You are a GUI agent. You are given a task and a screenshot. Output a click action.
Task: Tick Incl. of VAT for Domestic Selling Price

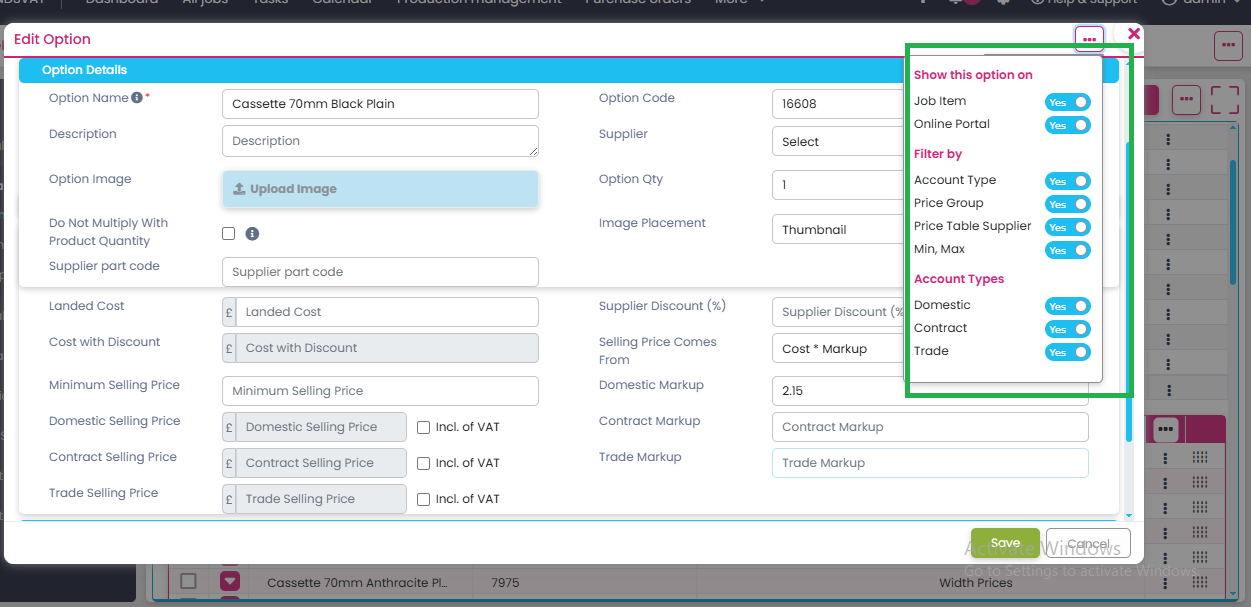tap(424, 427)
